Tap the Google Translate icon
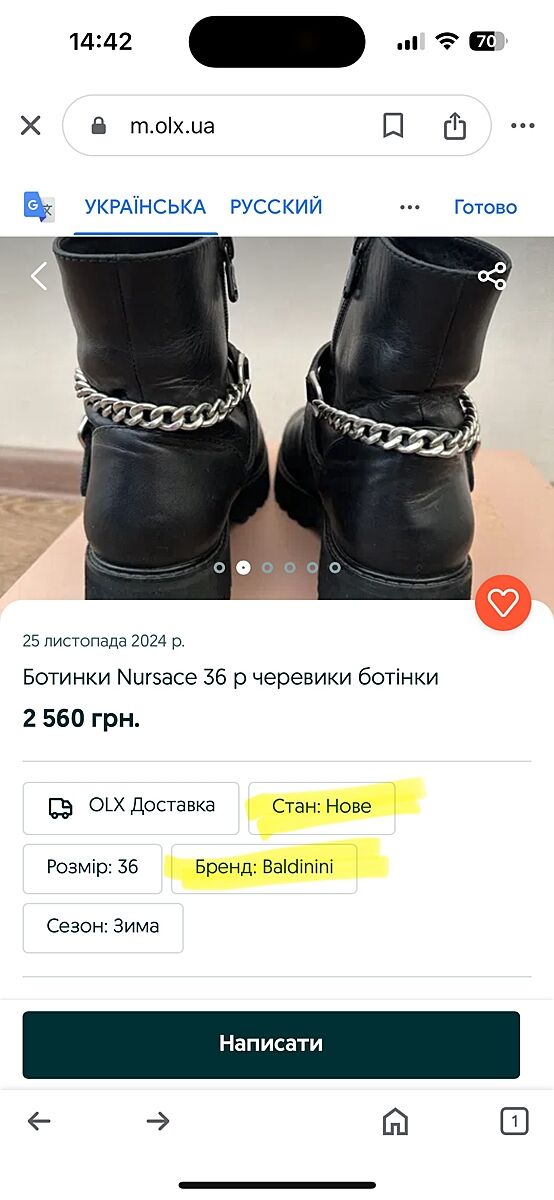Screen dimensions: 554x1200 (40, 207)
